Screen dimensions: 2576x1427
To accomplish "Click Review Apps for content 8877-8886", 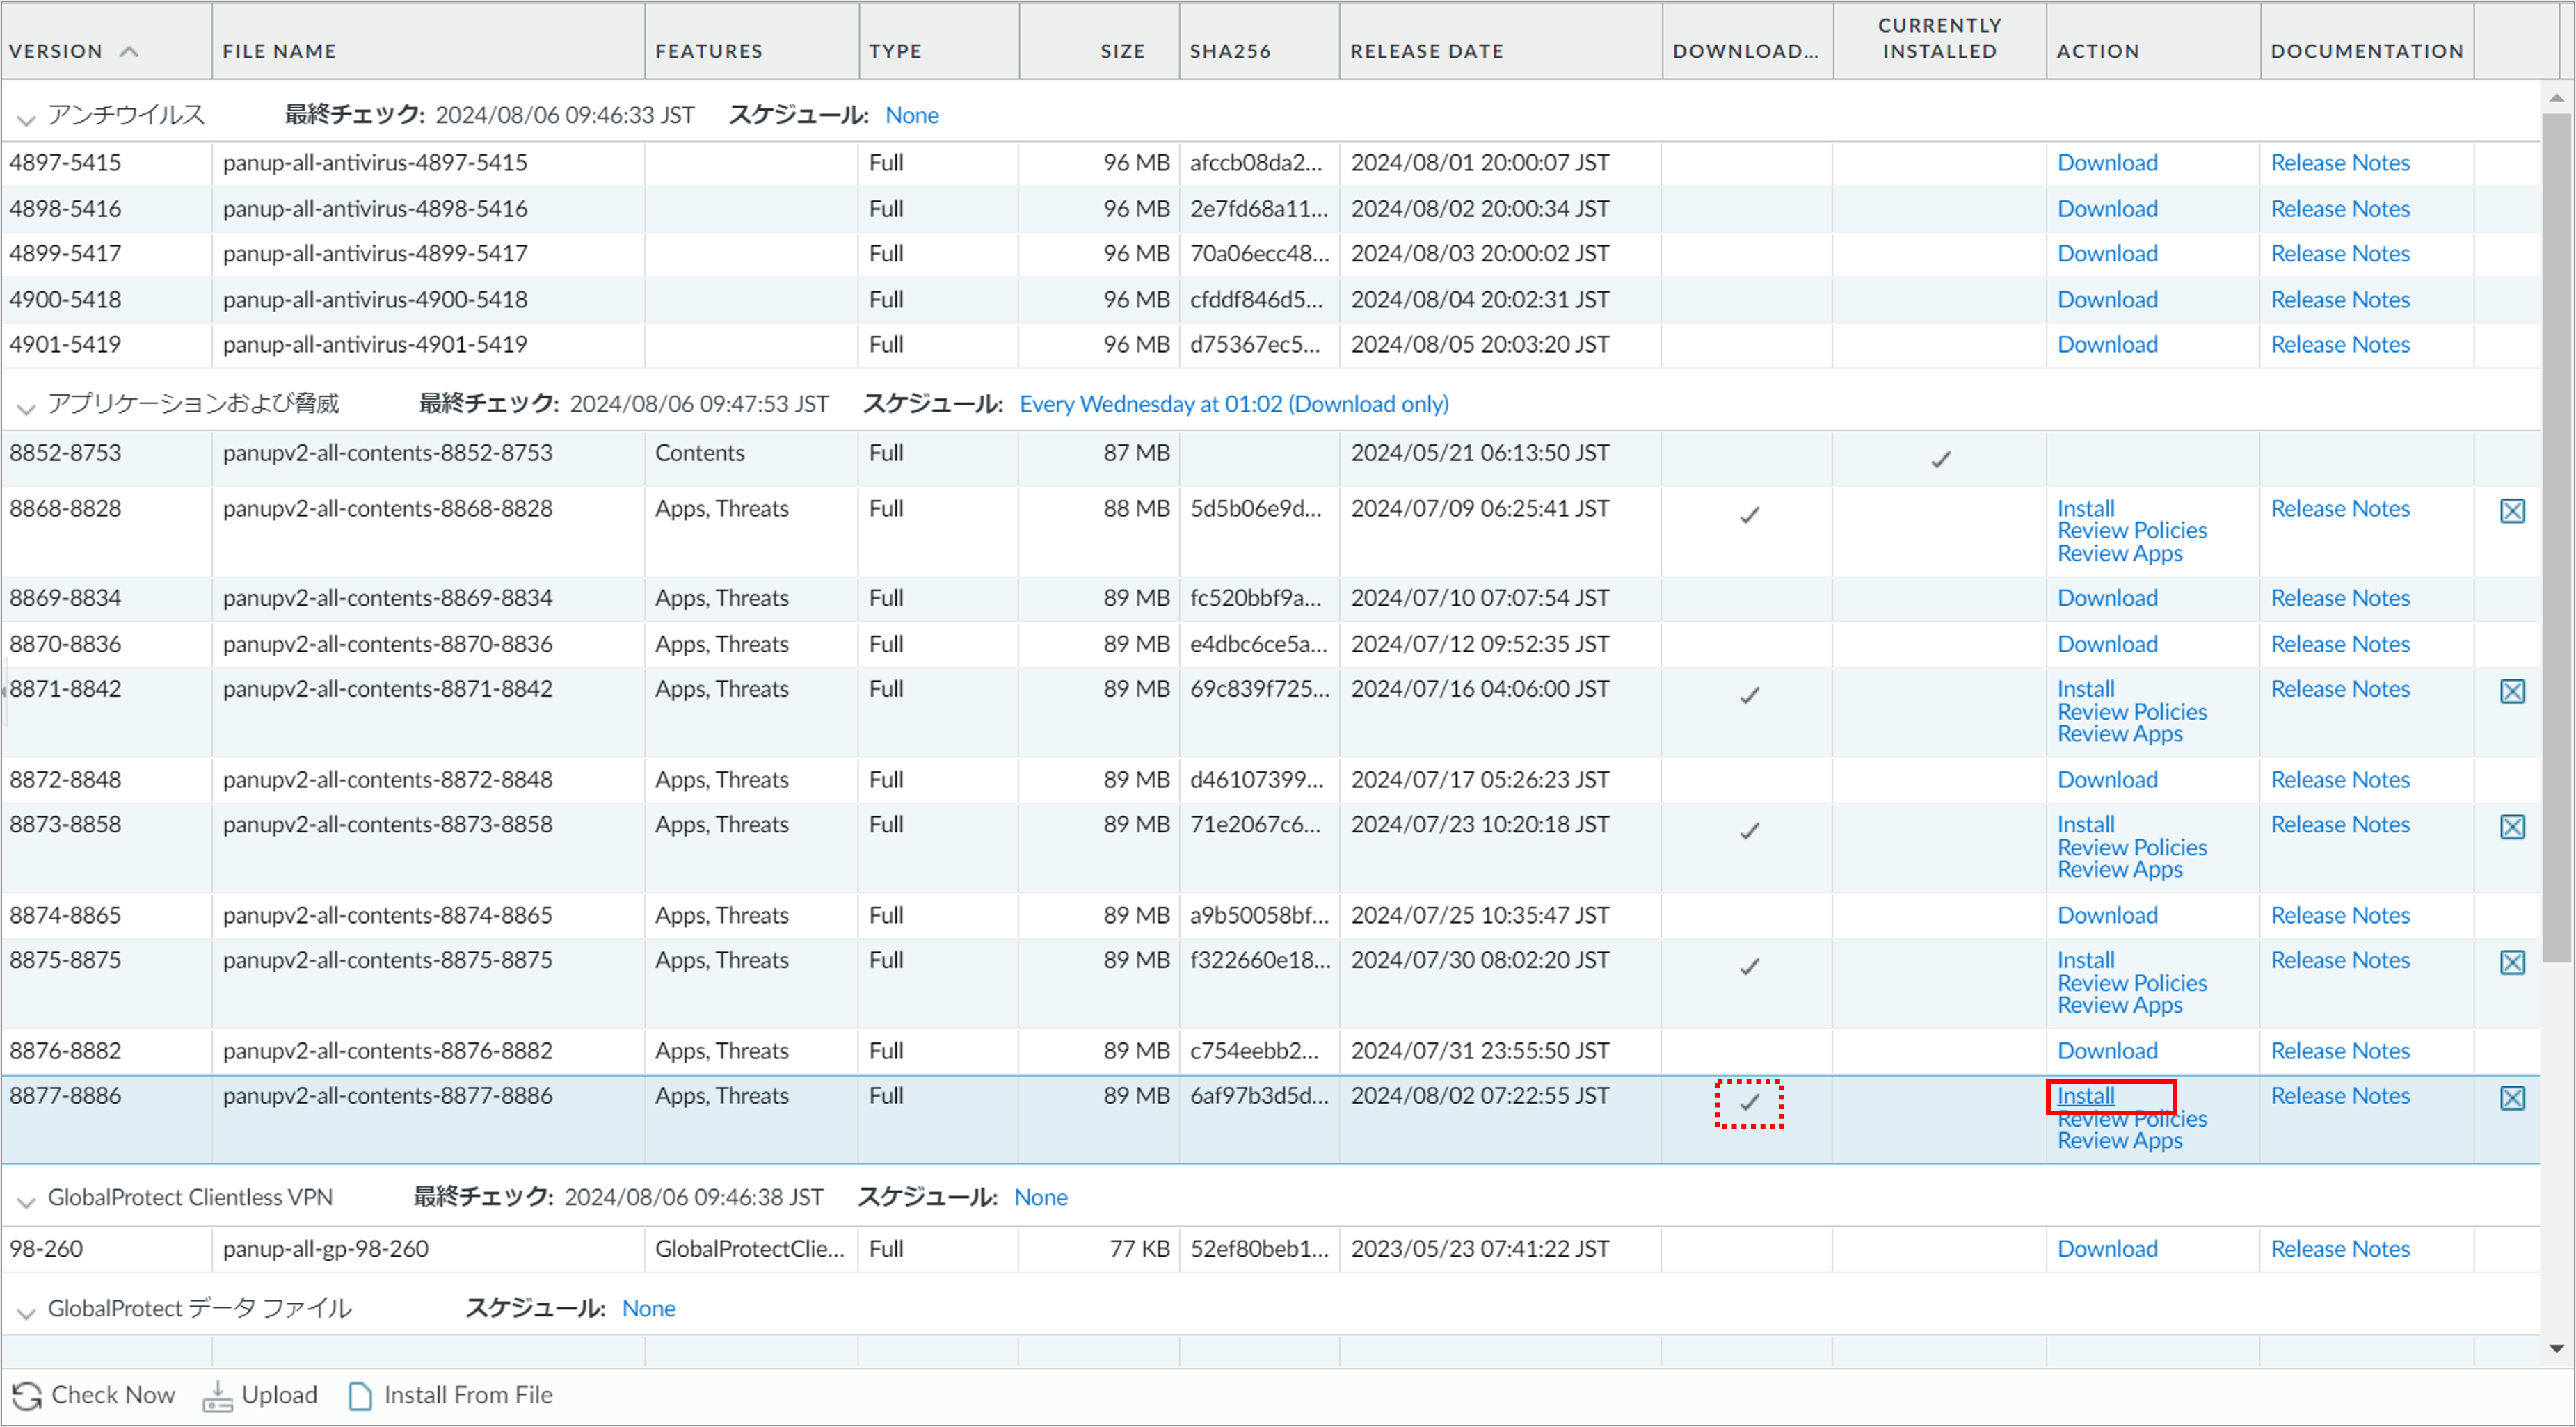I will (x=2120, y=1141).
